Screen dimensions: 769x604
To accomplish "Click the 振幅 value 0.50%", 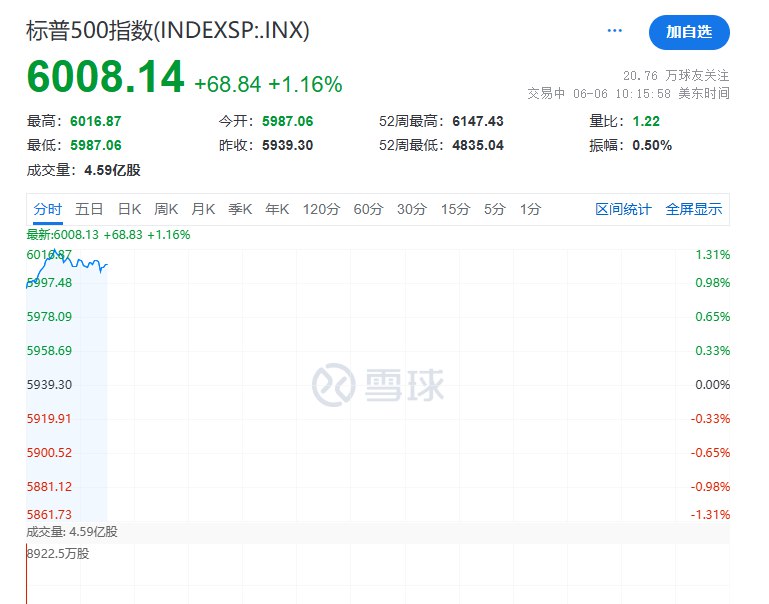I will coord(652,145).
